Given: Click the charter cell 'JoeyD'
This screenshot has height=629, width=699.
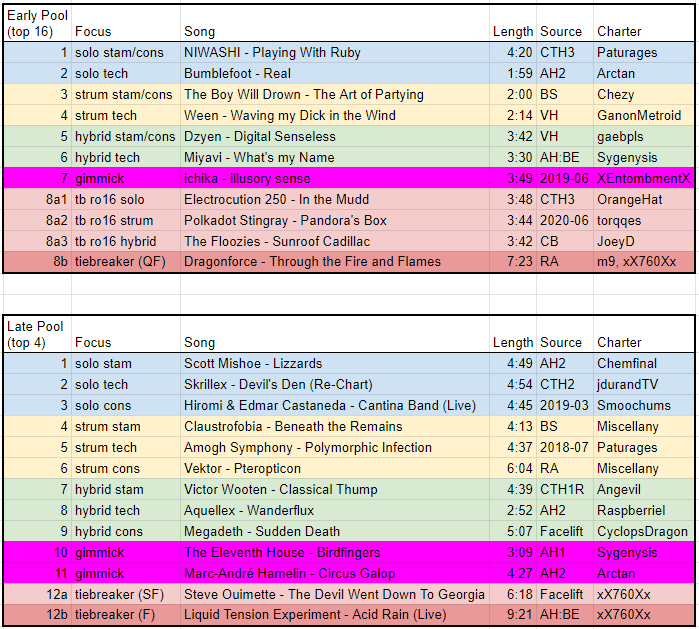Looking at the screenshot, I should tap(644, 241).
